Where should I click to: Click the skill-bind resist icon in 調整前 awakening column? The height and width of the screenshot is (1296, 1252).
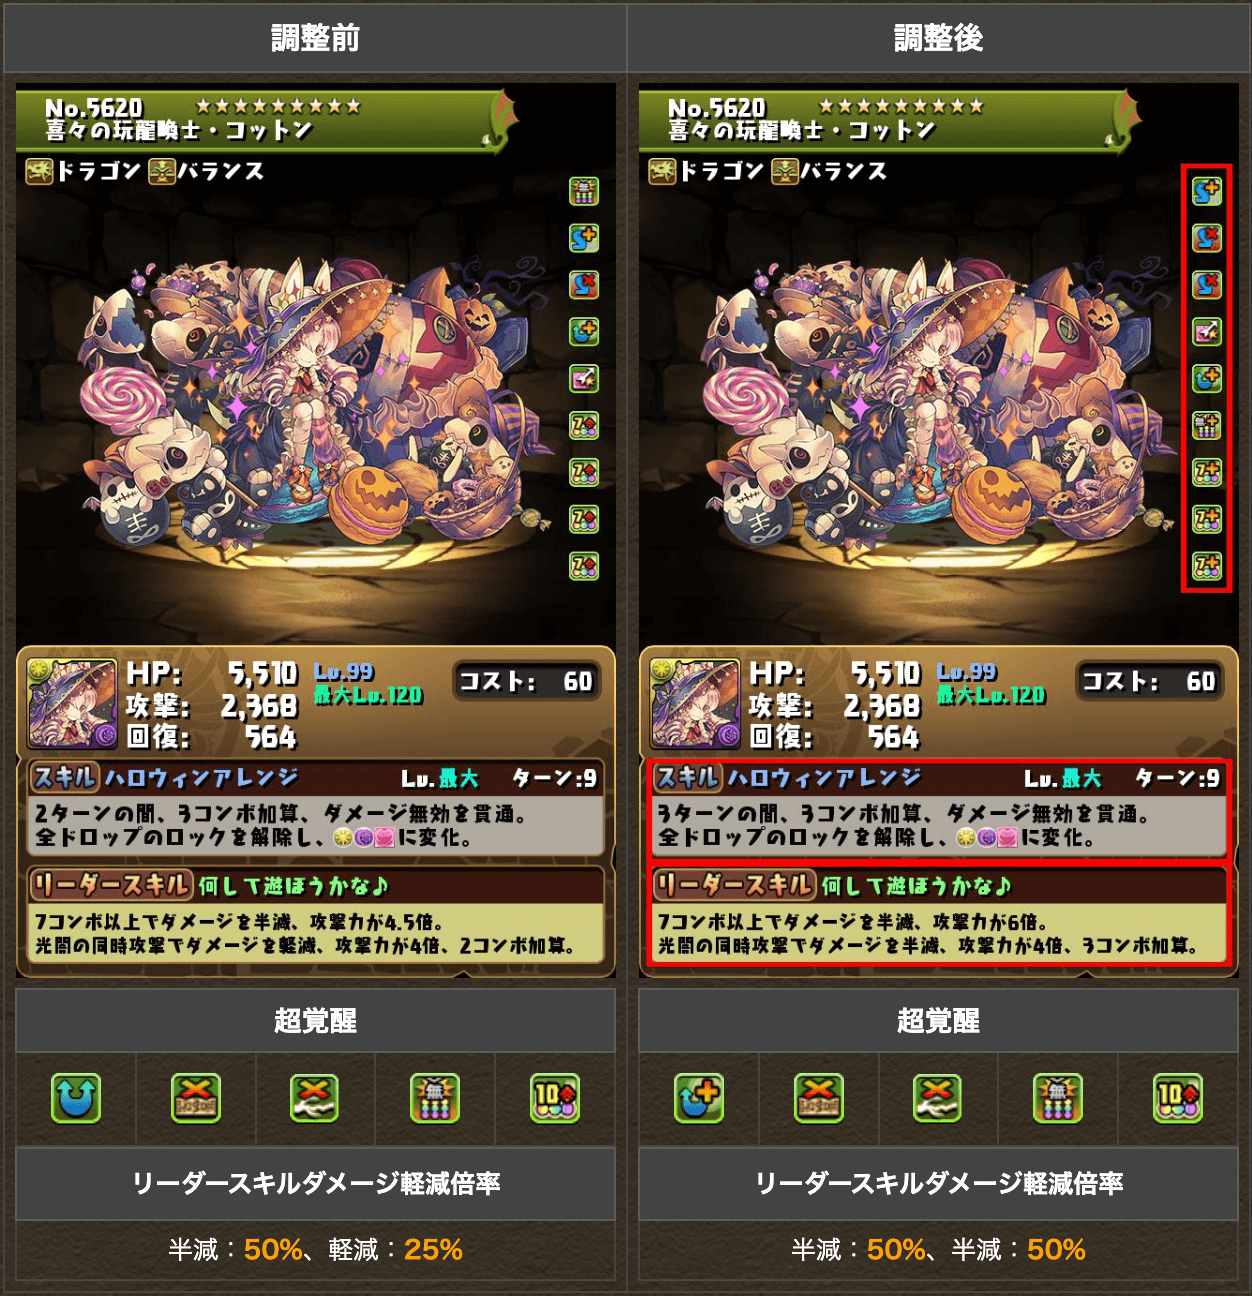coord(584,285)
